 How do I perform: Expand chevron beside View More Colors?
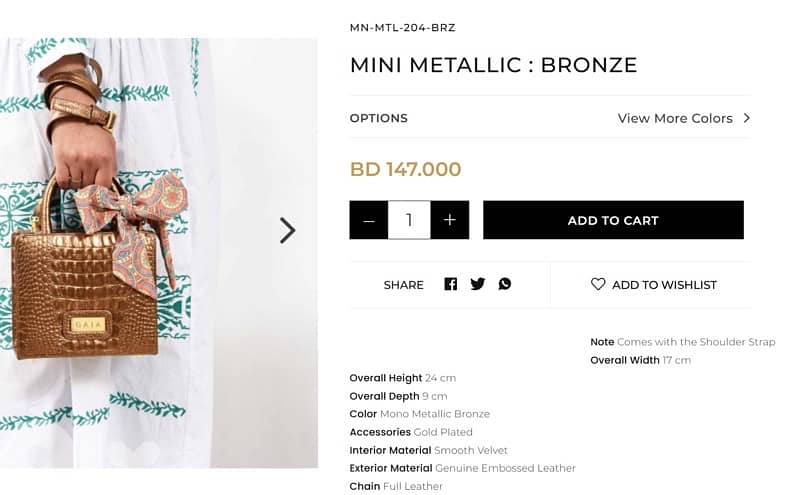coord(746,118)
